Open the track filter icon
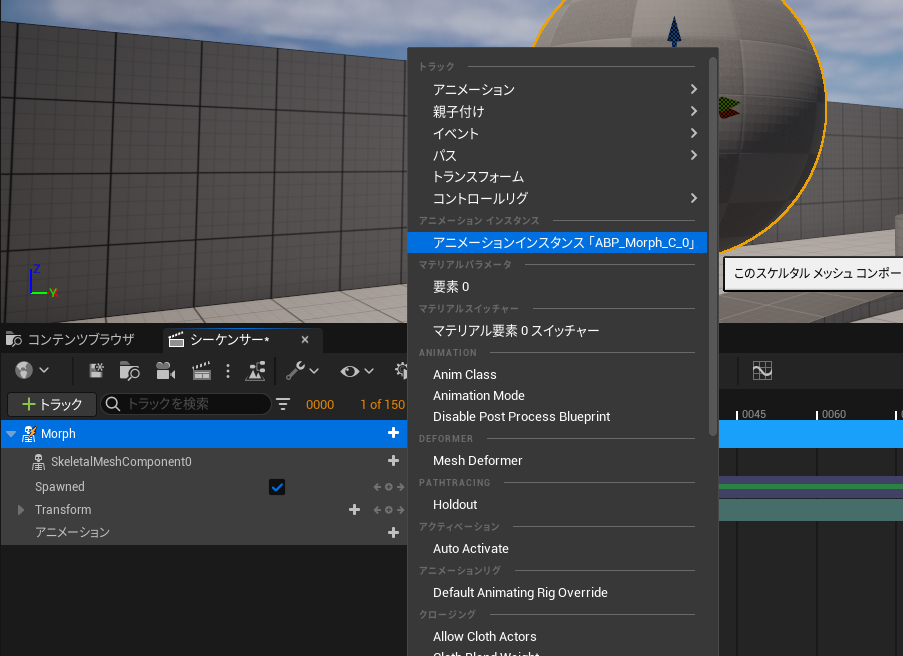This screenshot has height=656, width=903. coord(283,404)
